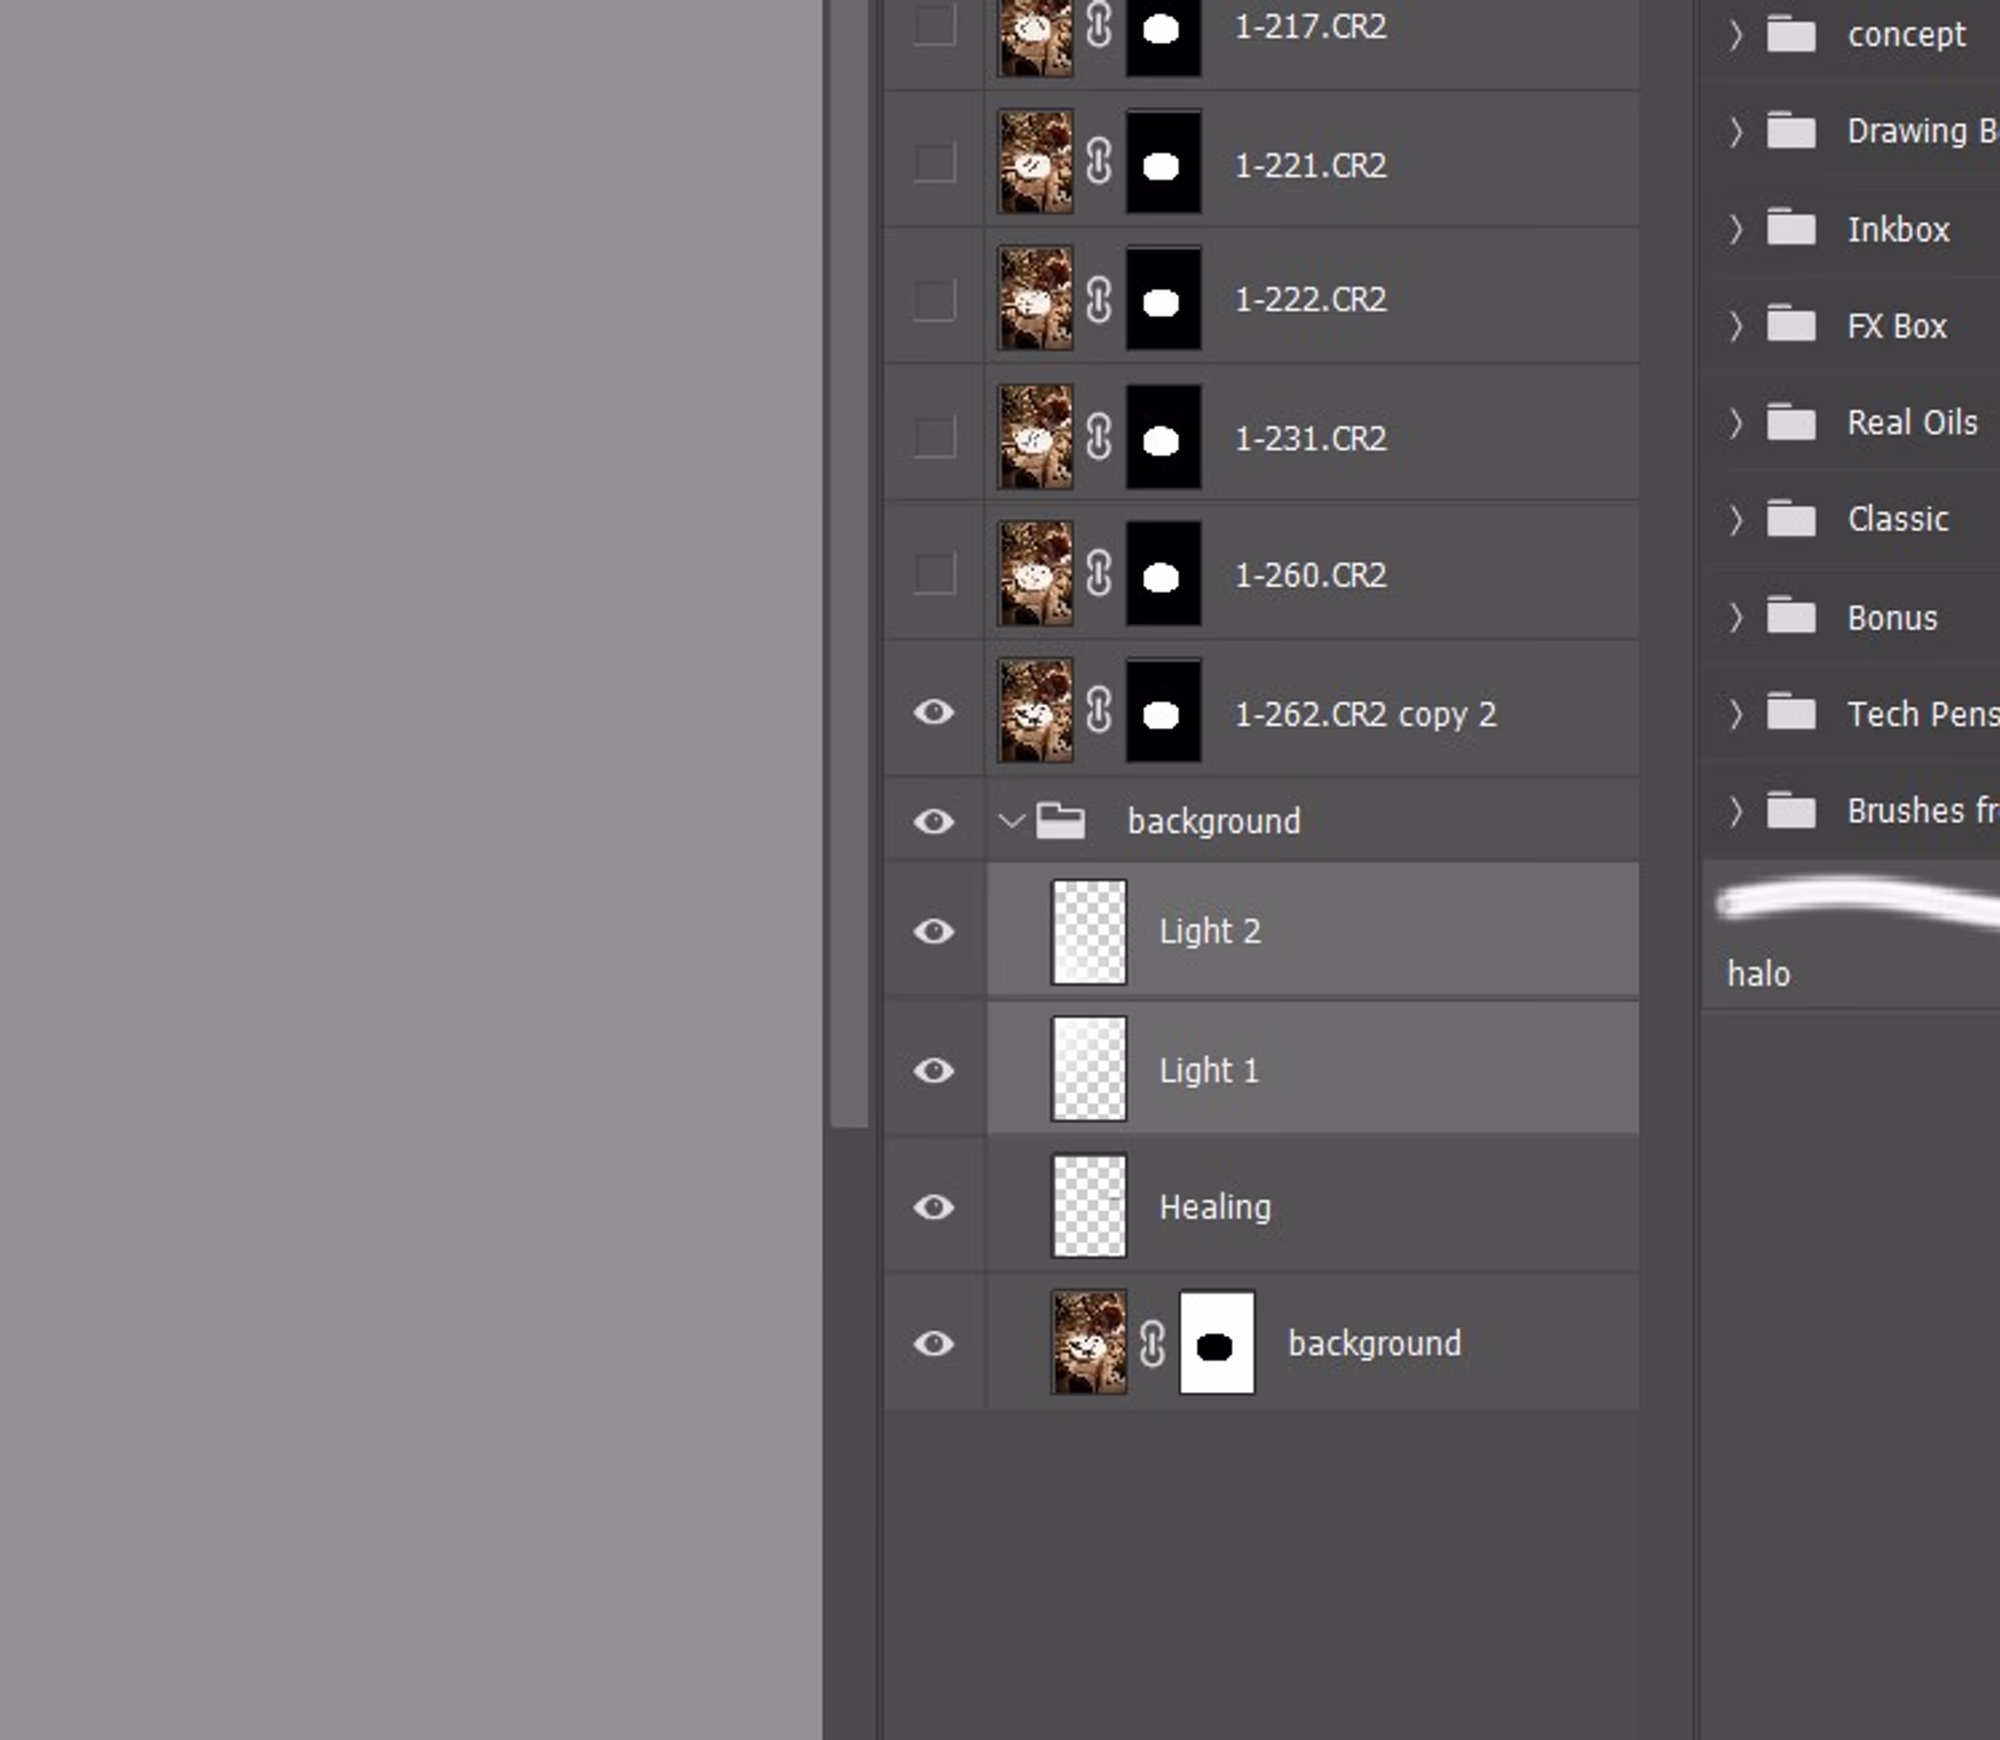
Task: Click the vertical scrollbar beside canvas
Action: pyautogui.click(x=849, y=560)
